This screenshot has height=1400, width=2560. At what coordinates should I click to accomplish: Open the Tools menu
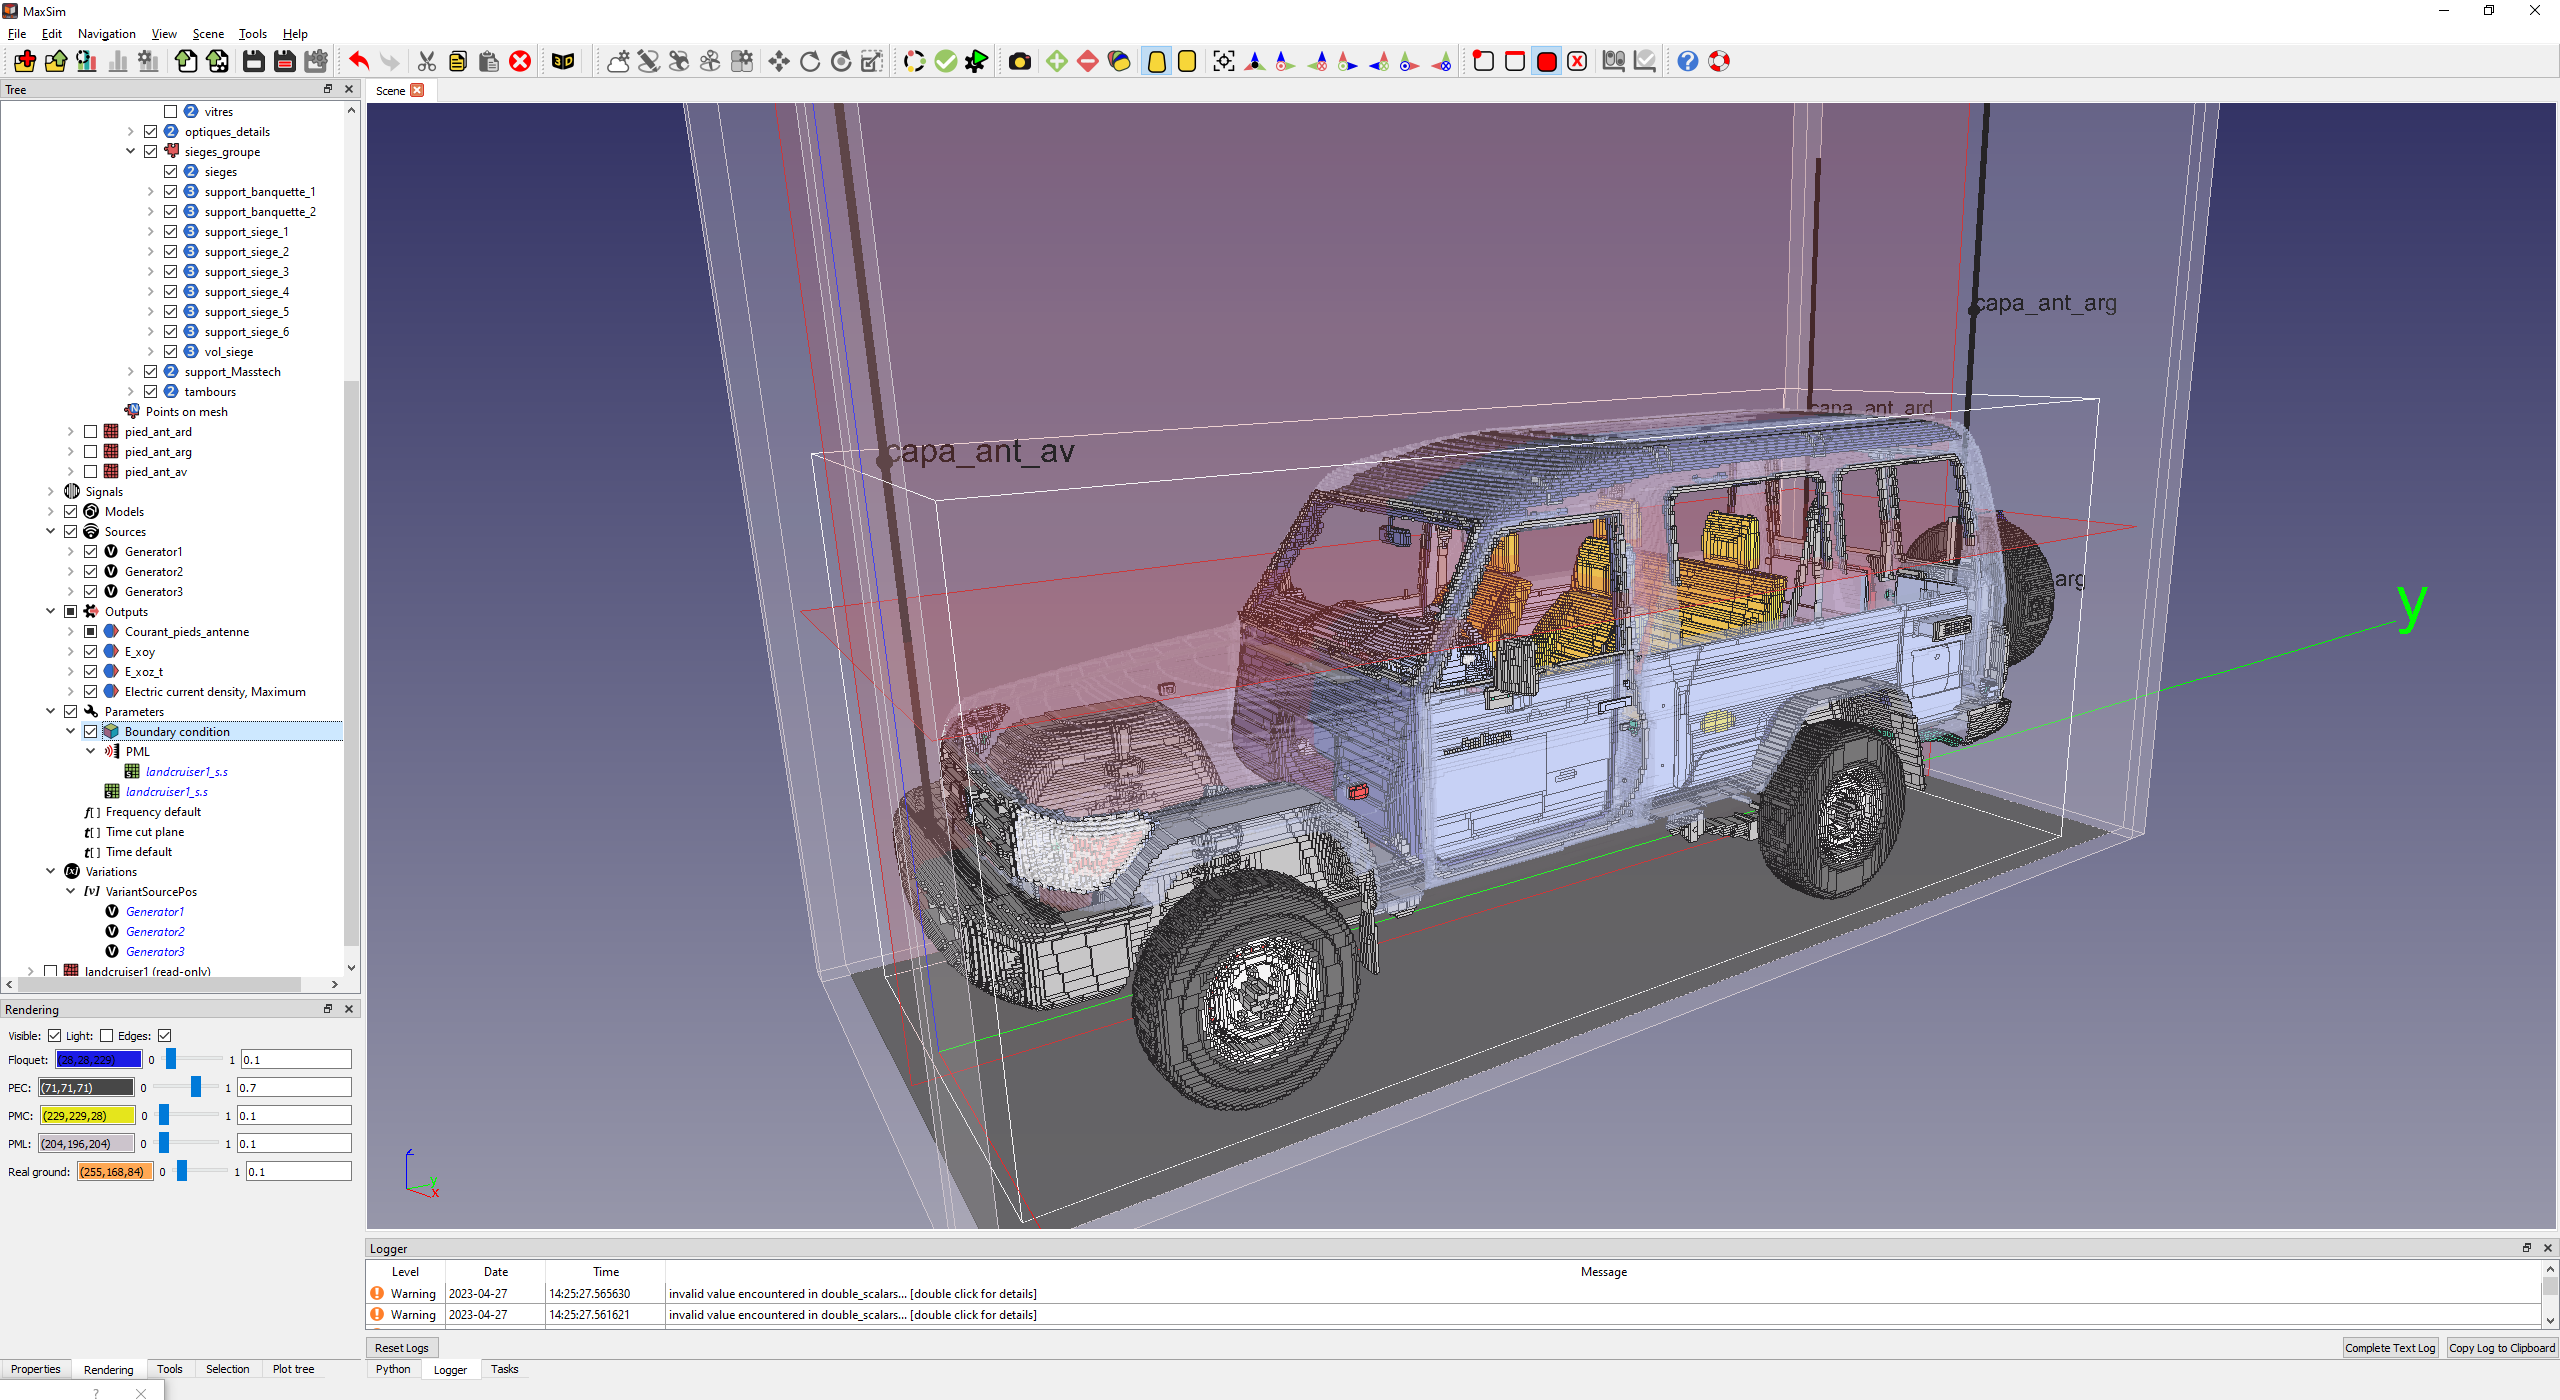coord(253,34)
